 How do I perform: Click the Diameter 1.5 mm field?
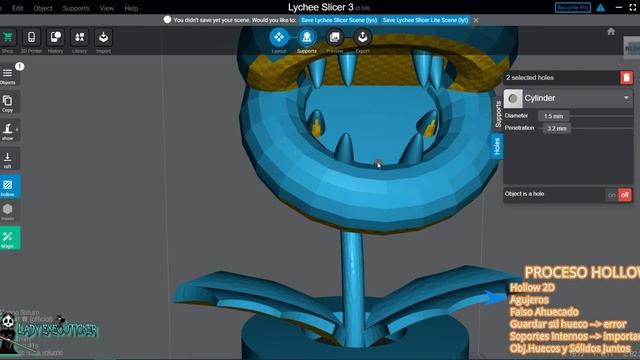point(553,116)
